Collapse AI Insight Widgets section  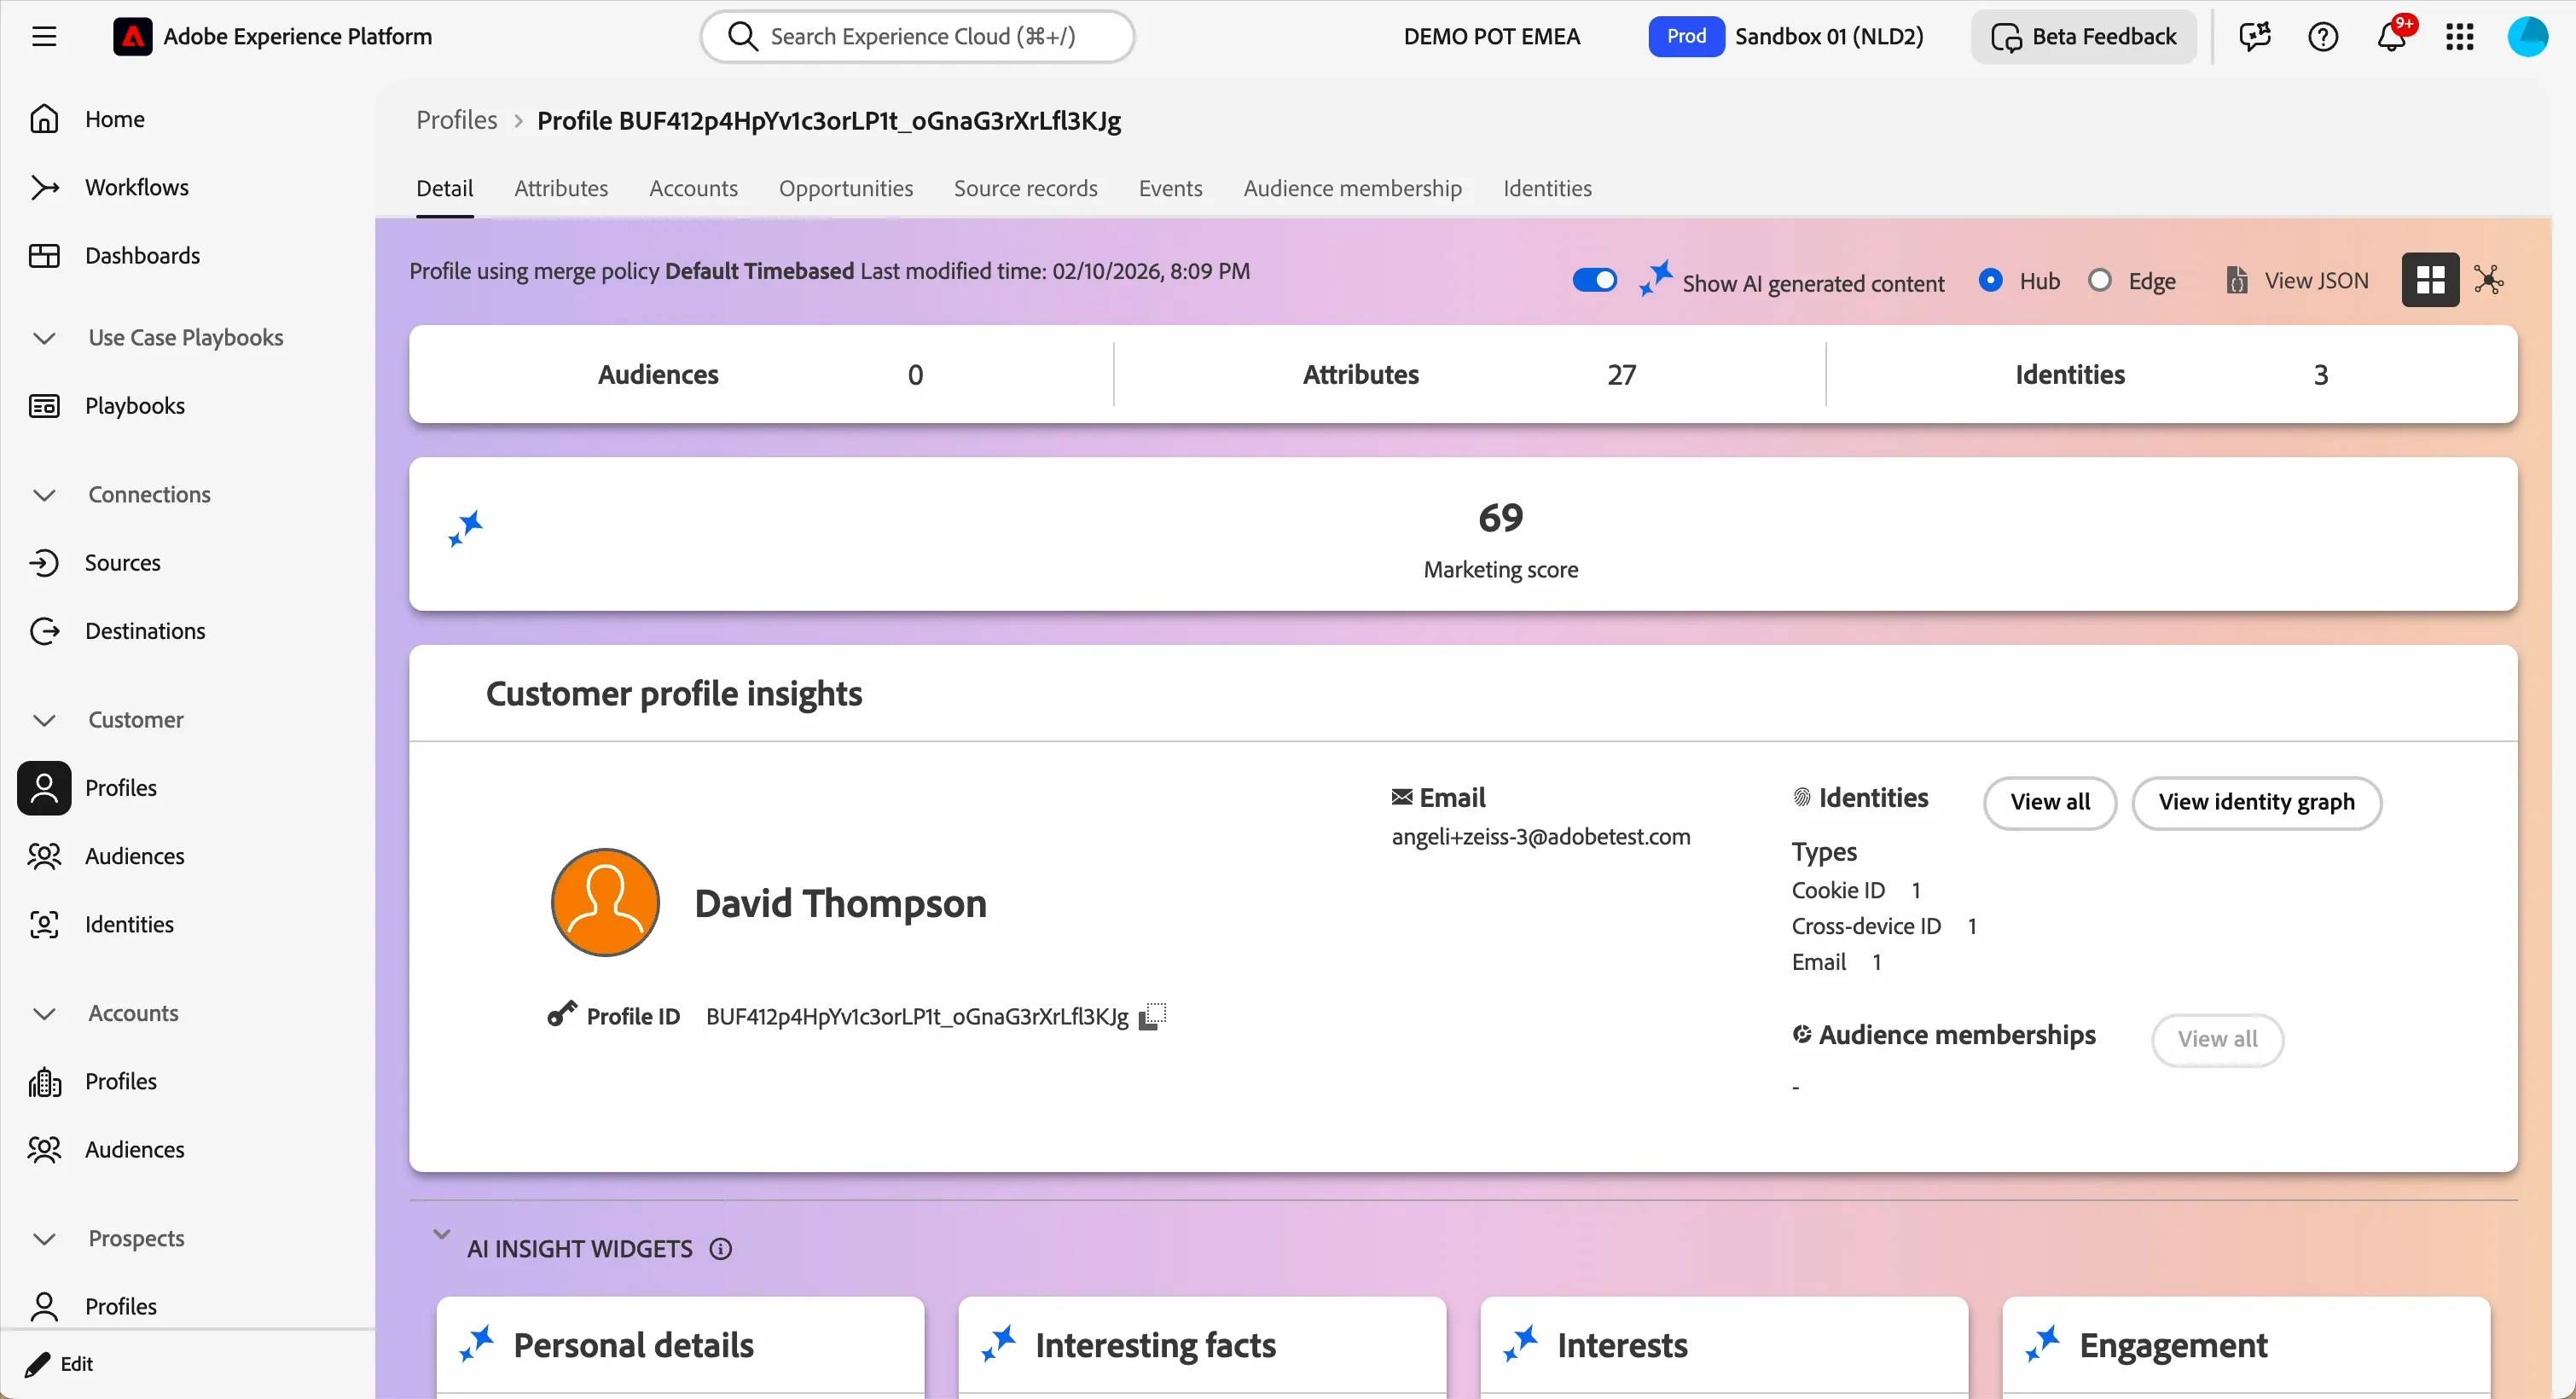(441, 1234)
